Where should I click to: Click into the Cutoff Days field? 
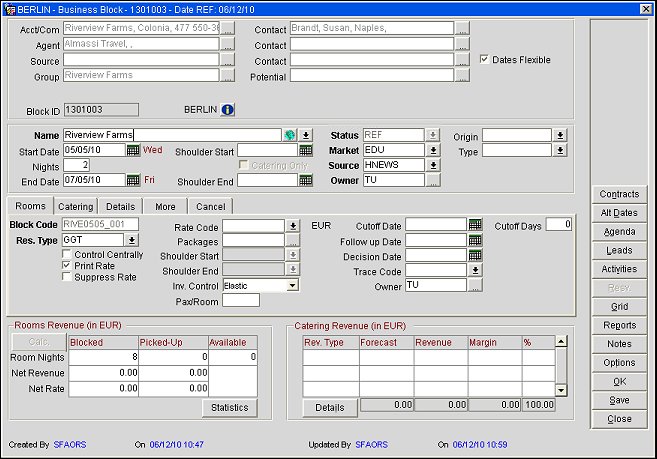click(559, 226)
